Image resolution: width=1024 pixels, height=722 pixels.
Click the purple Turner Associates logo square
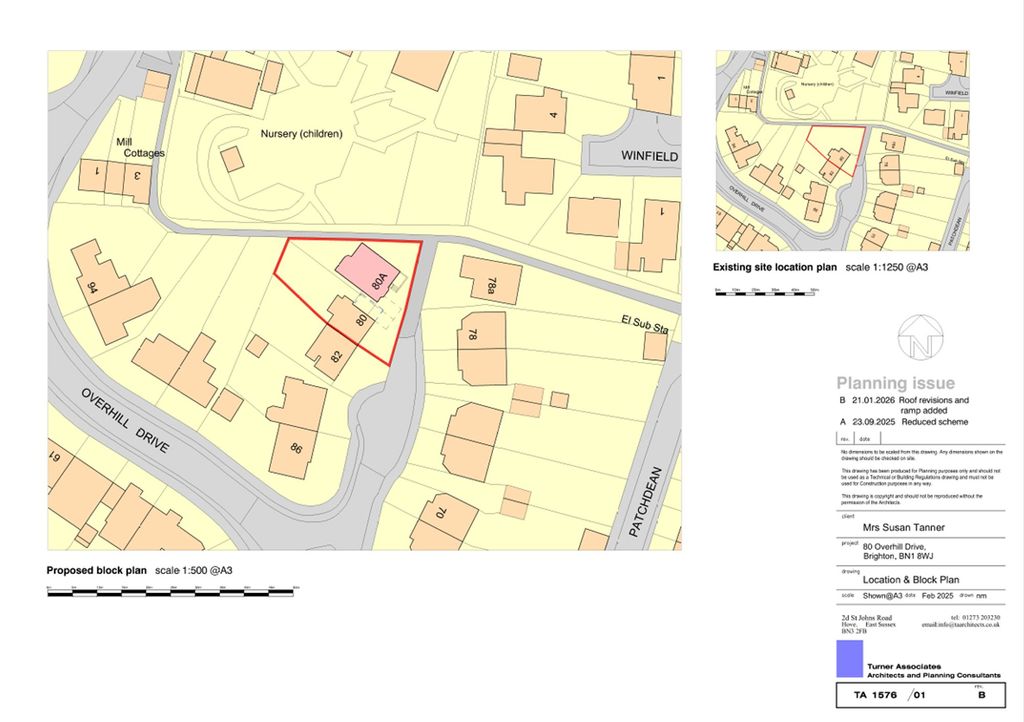pos(849,659)
